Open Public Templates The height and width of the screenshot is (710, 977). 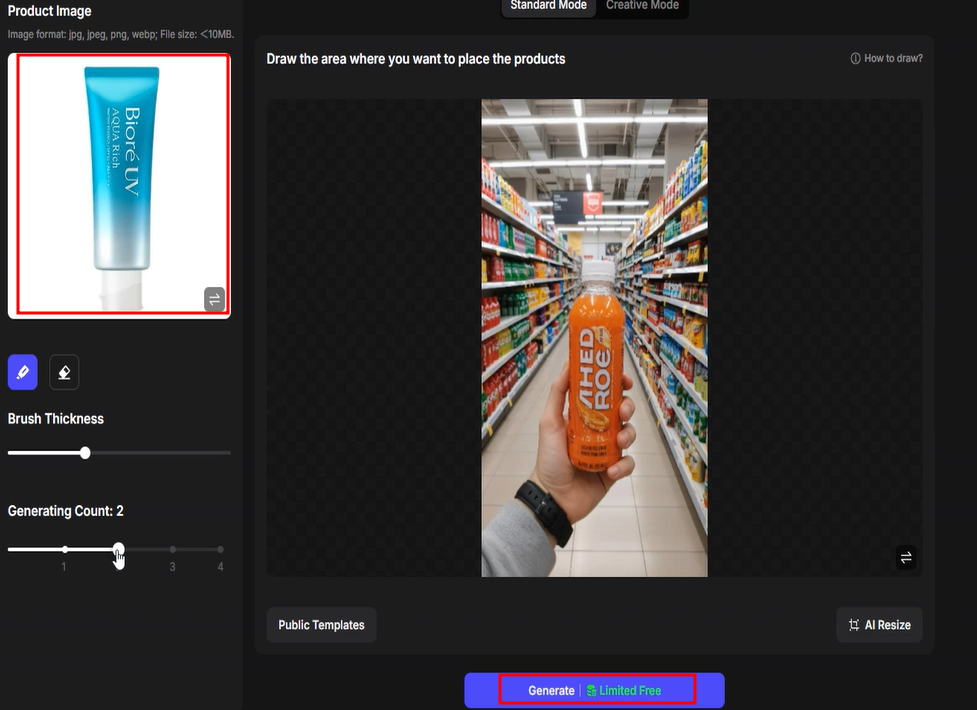point(322,625)
